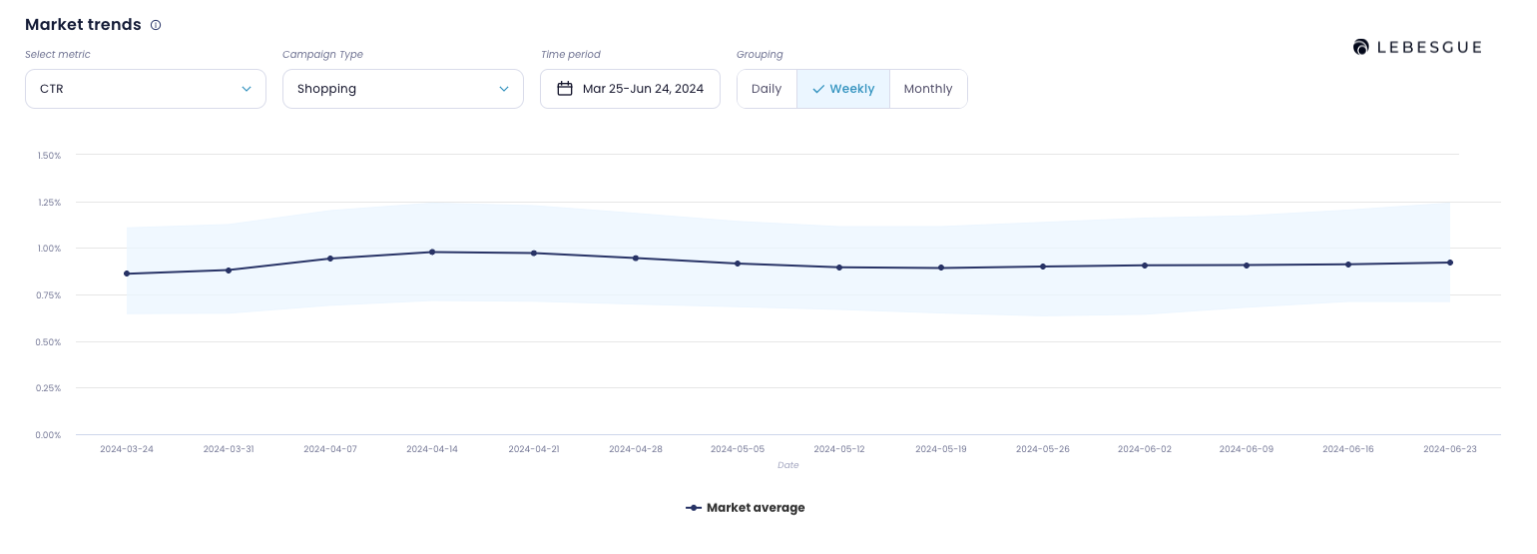Screen dimensions: 1537x554
Task: Click the checkmark icon on Weekly
Action: [818, 89]
